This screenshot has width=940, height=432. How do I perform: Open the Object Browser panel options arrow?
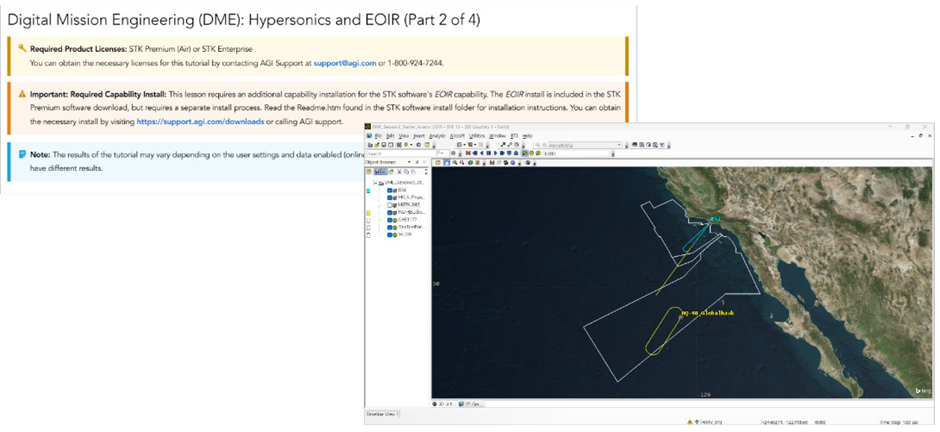[x=409, y=162]
